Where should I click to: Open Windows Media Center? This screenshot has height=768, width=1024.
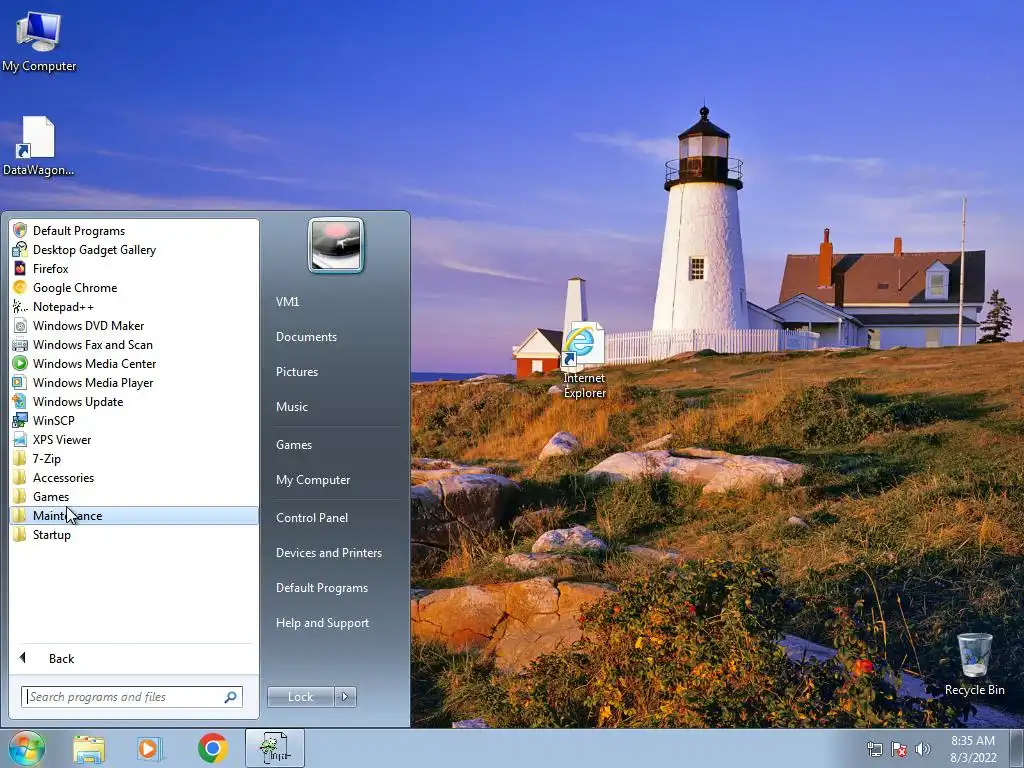[x=134, y=363]
